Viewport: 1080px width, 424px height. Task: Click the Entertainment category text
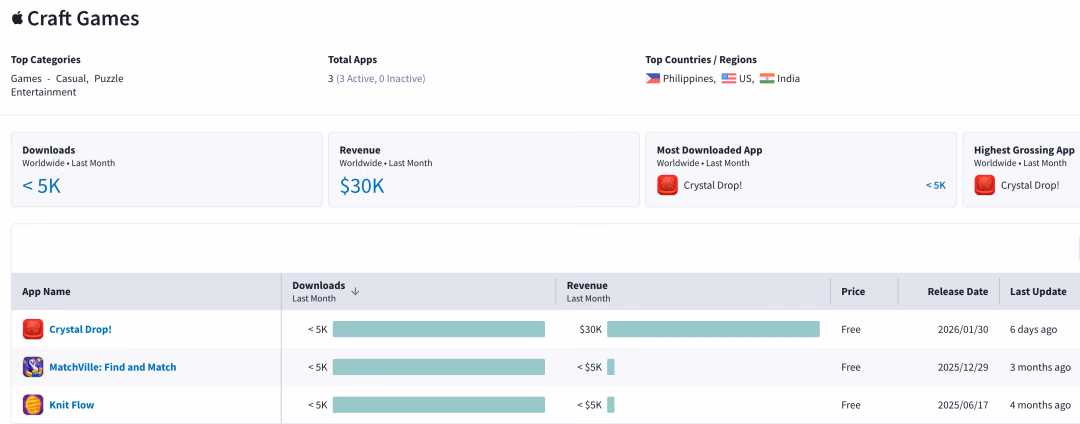click(43, 92)
